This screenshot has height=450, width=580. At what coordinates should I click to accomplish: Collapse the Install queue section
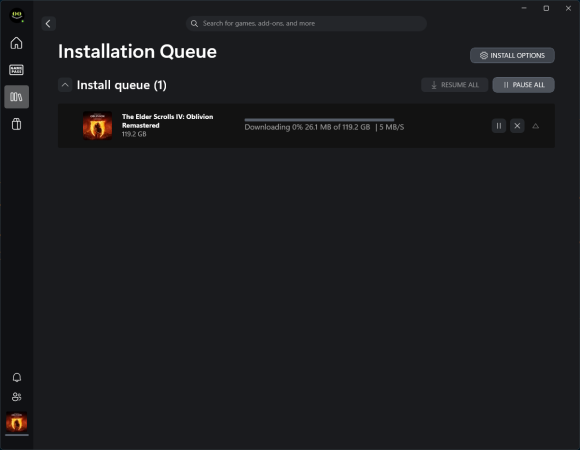65,85
